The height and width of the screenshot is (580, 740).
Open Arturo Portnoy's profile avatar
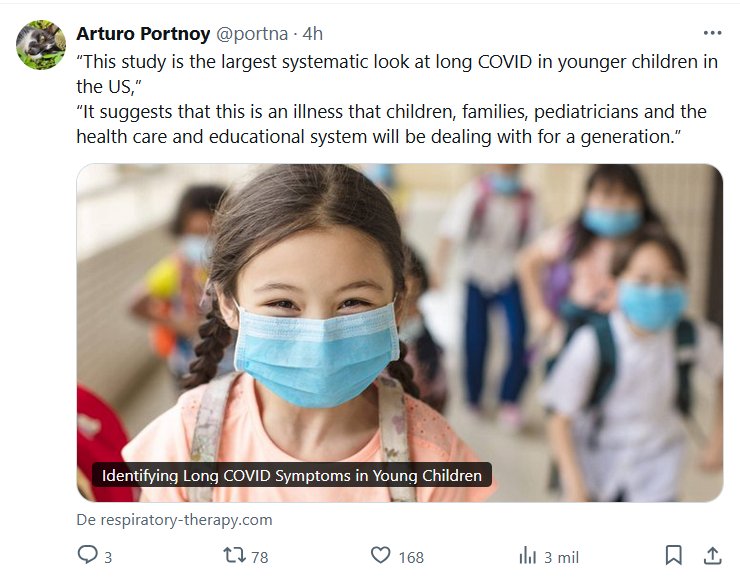tap(41, 45)
